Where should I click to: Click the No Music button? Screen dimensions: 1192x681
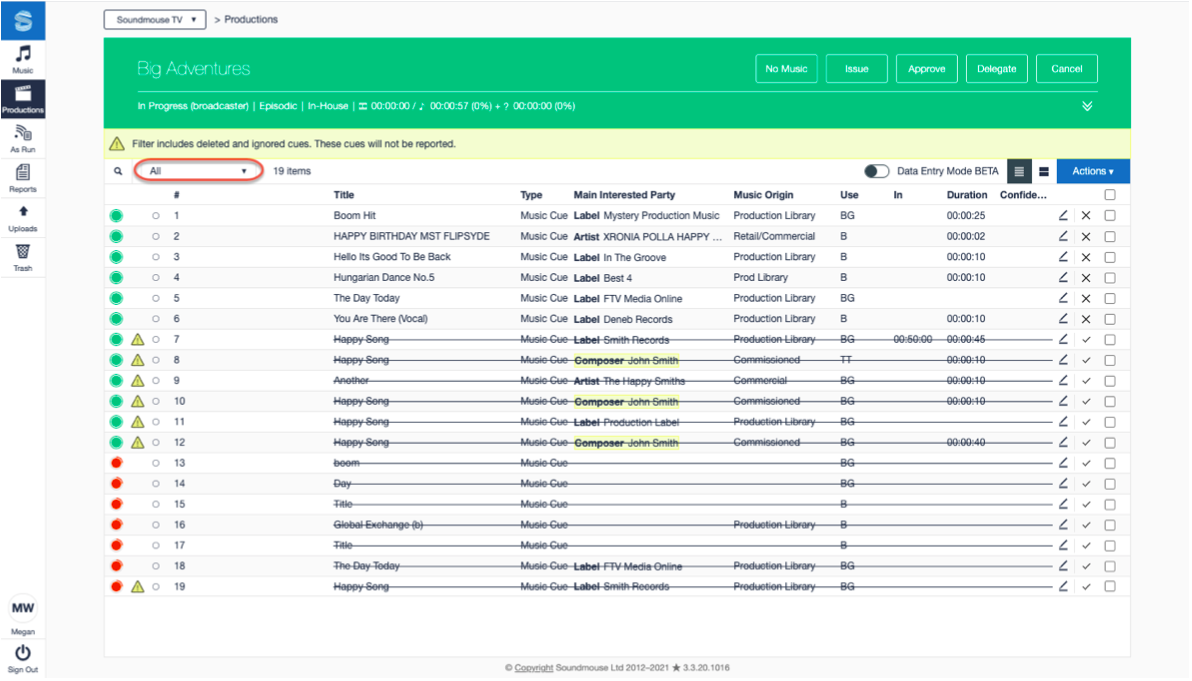[786, 68]
